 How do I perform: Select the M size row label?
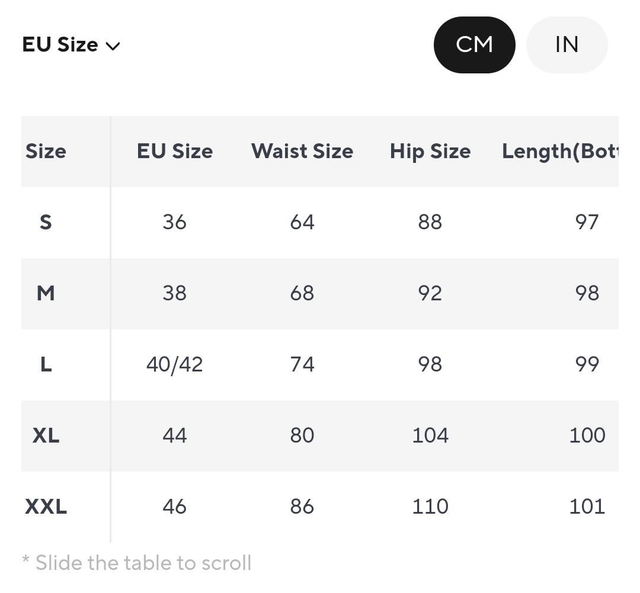(46, 293)
